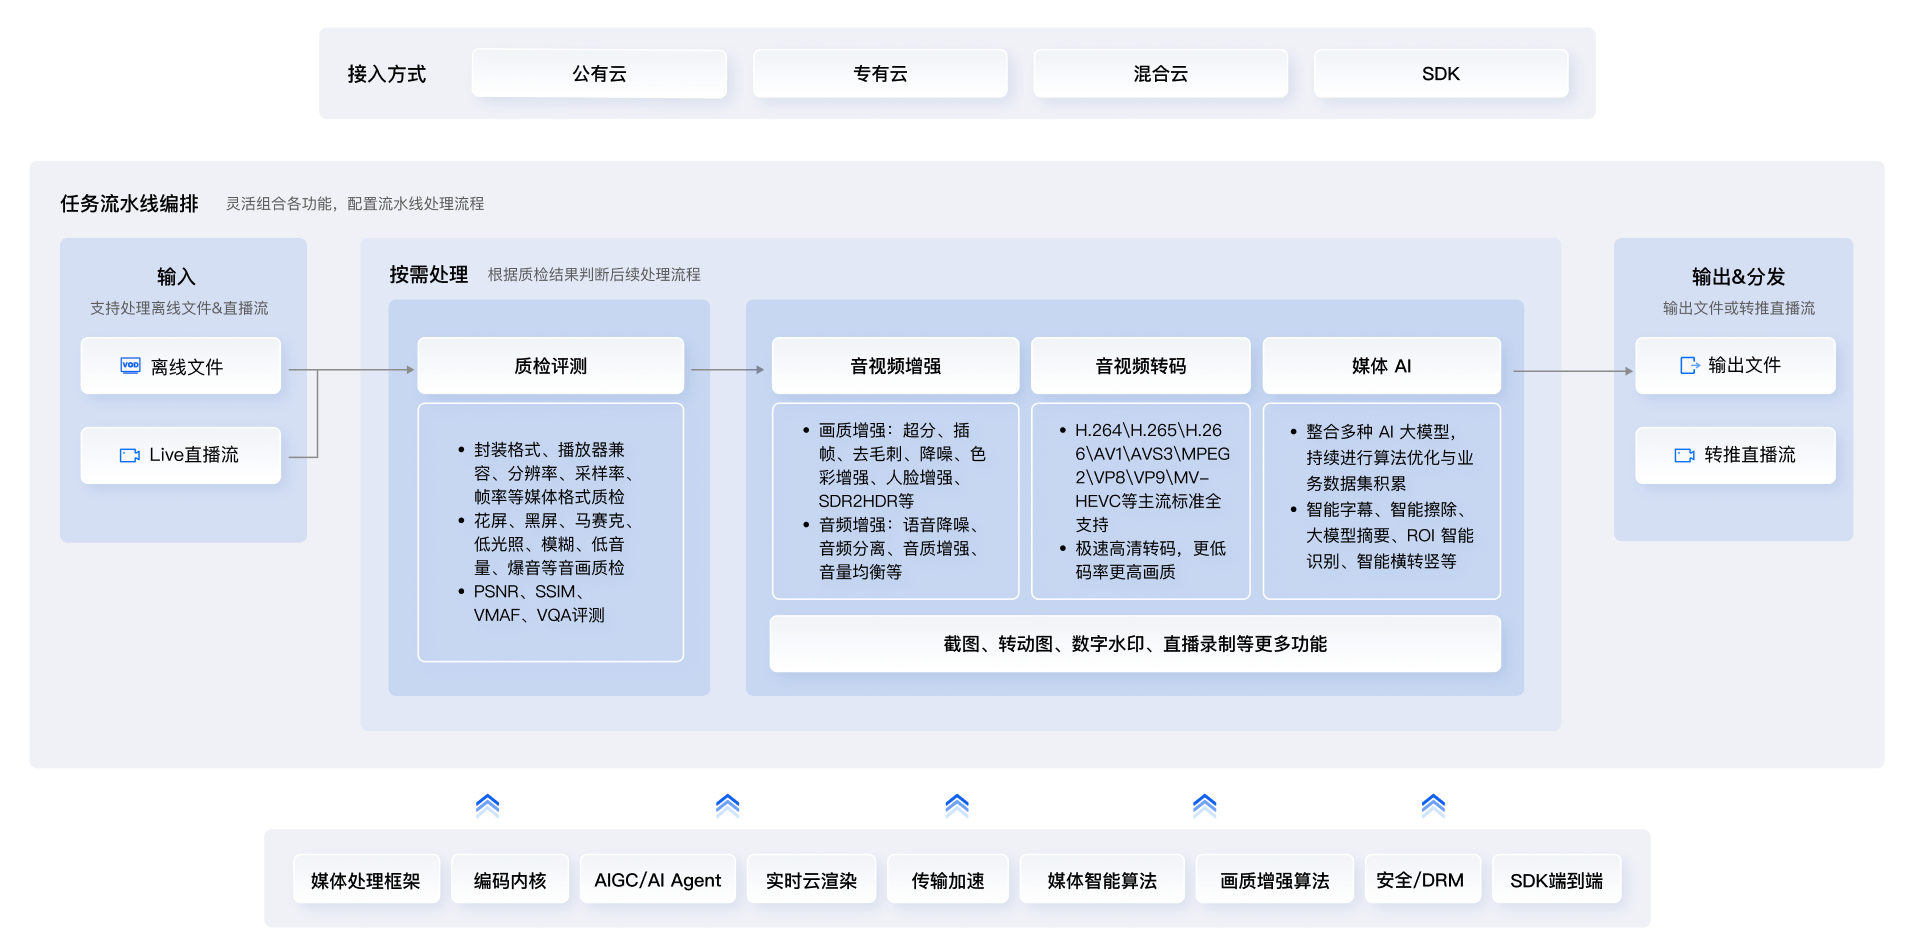Click the camera icon beside Live直播流
1914x948 pixels.
[x=129, y=455]
